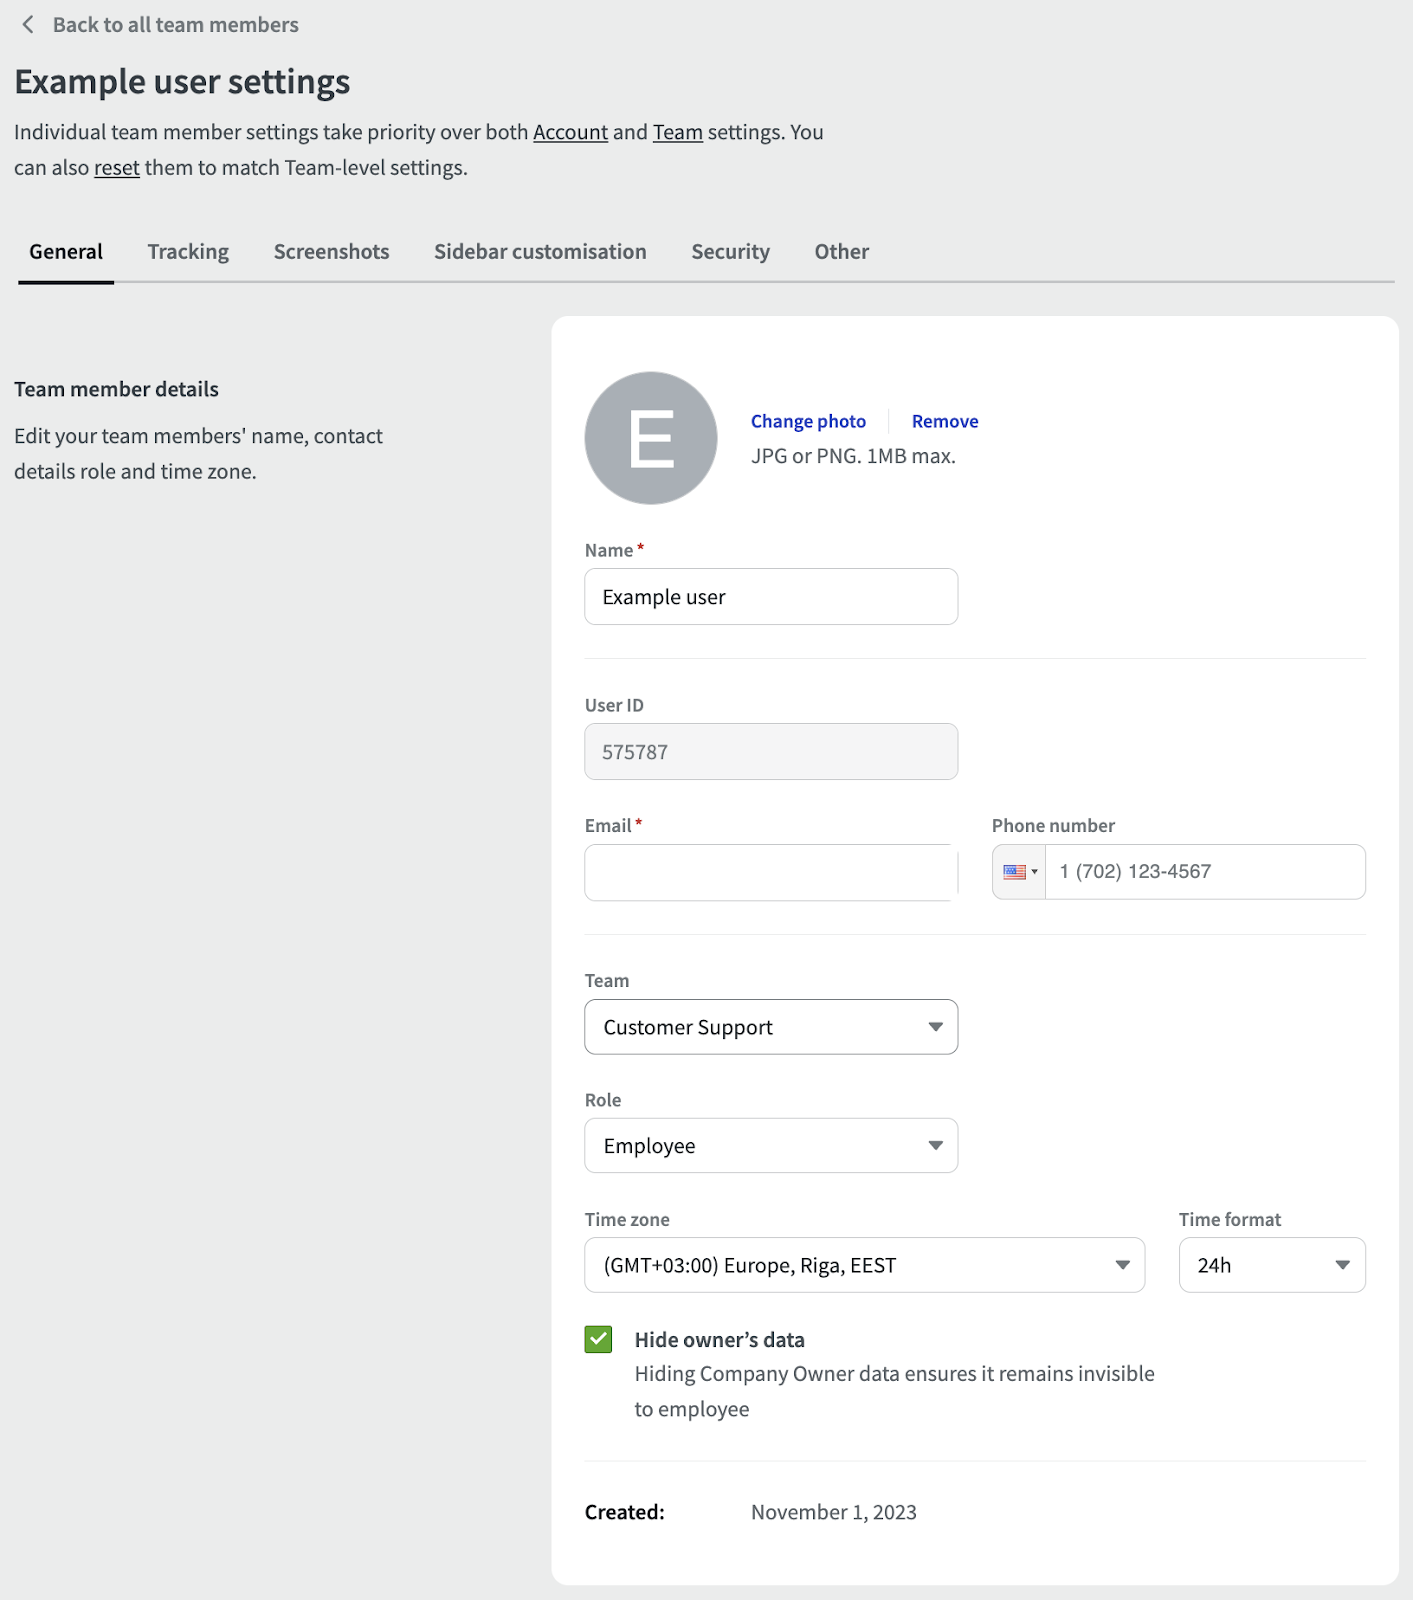Image resolution: width=1413 pixels, height=1600 pixels.
Task: Change the Time format dropdown from 24h
Action: point(1271,1265)
